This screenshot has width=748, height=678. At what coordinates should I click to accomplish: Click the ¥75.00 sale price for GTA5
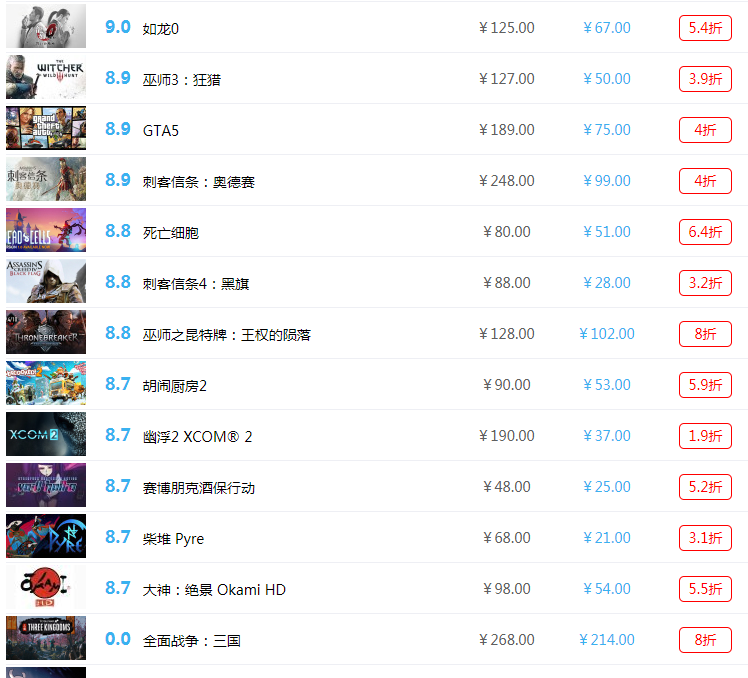click(607, 130)
